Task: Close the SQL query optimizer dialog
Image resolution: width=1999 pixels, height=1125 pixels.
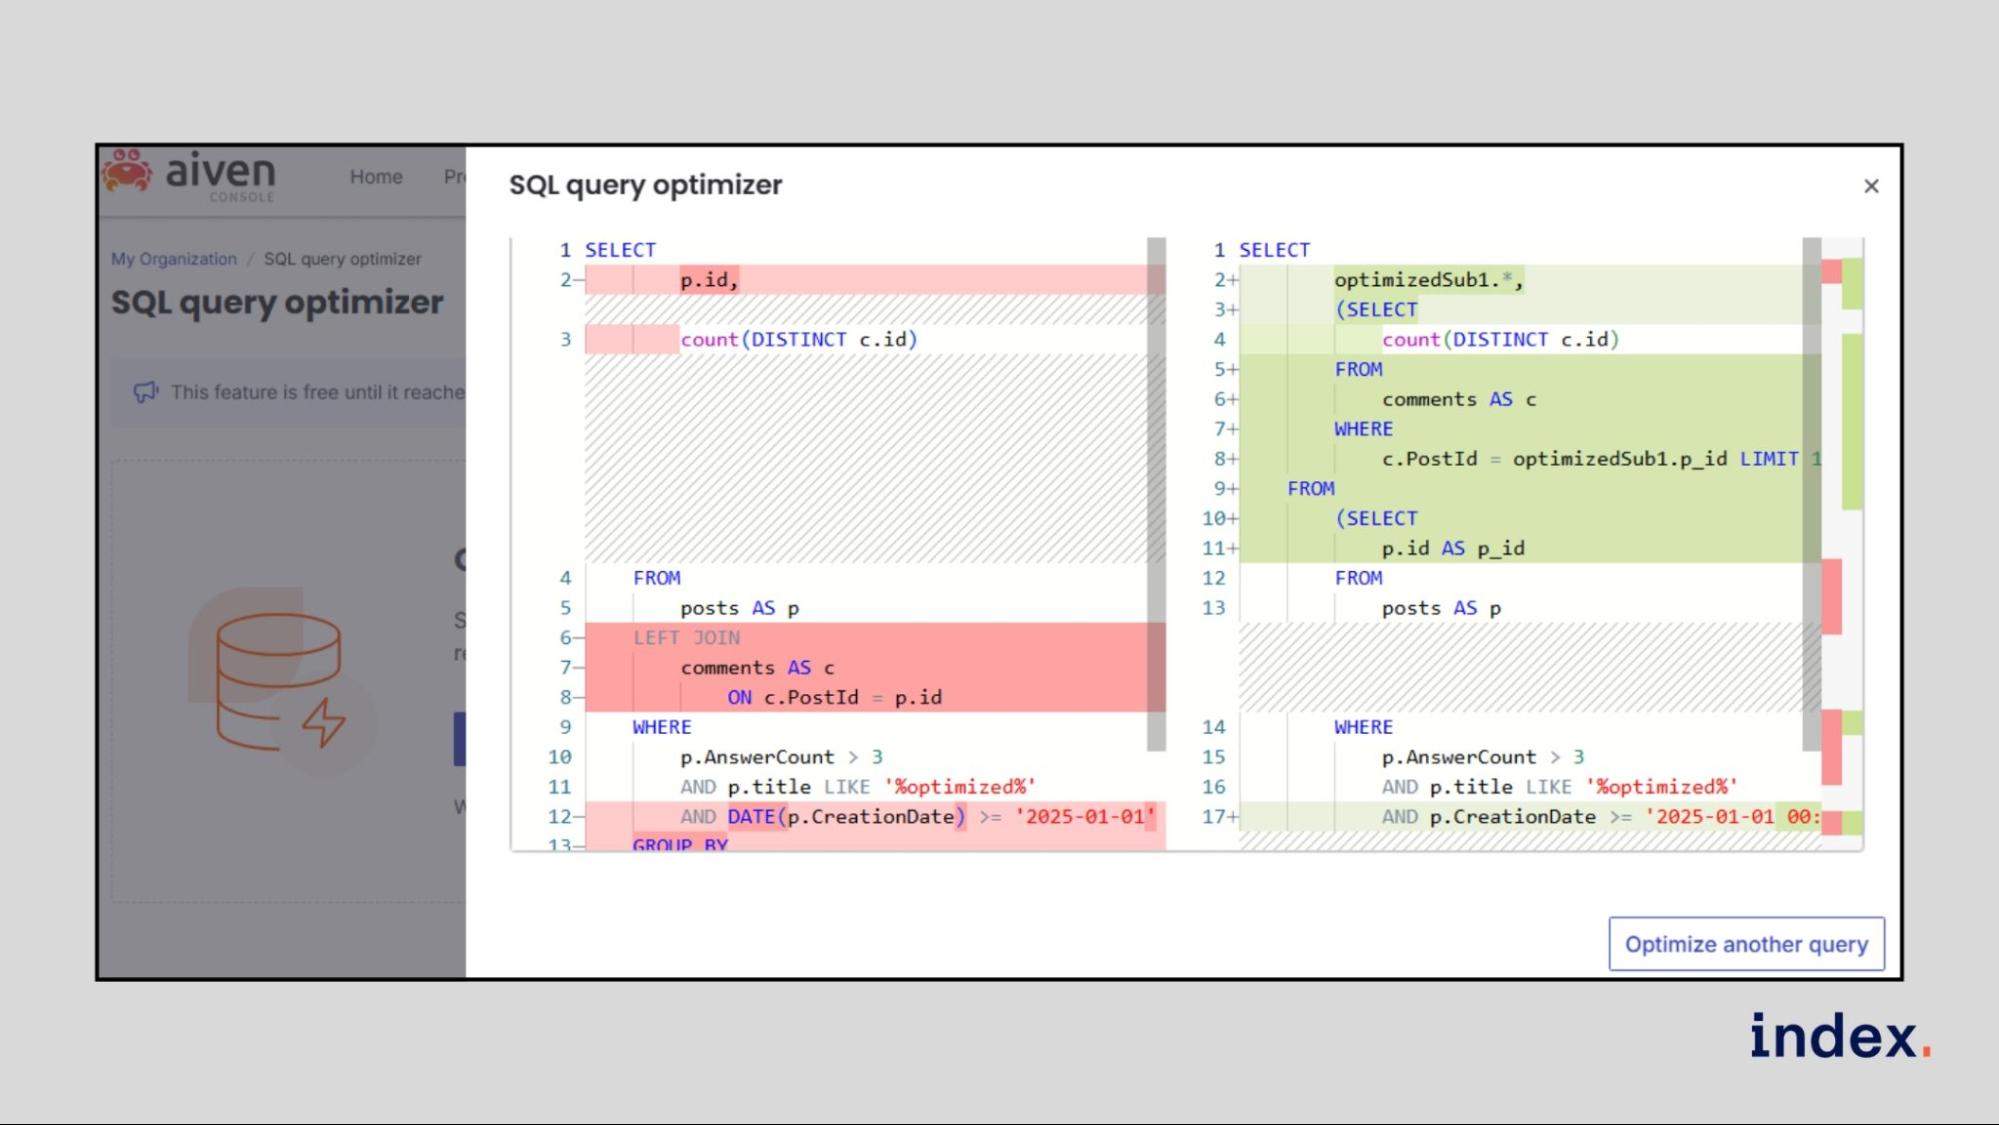Action: 1870,186
